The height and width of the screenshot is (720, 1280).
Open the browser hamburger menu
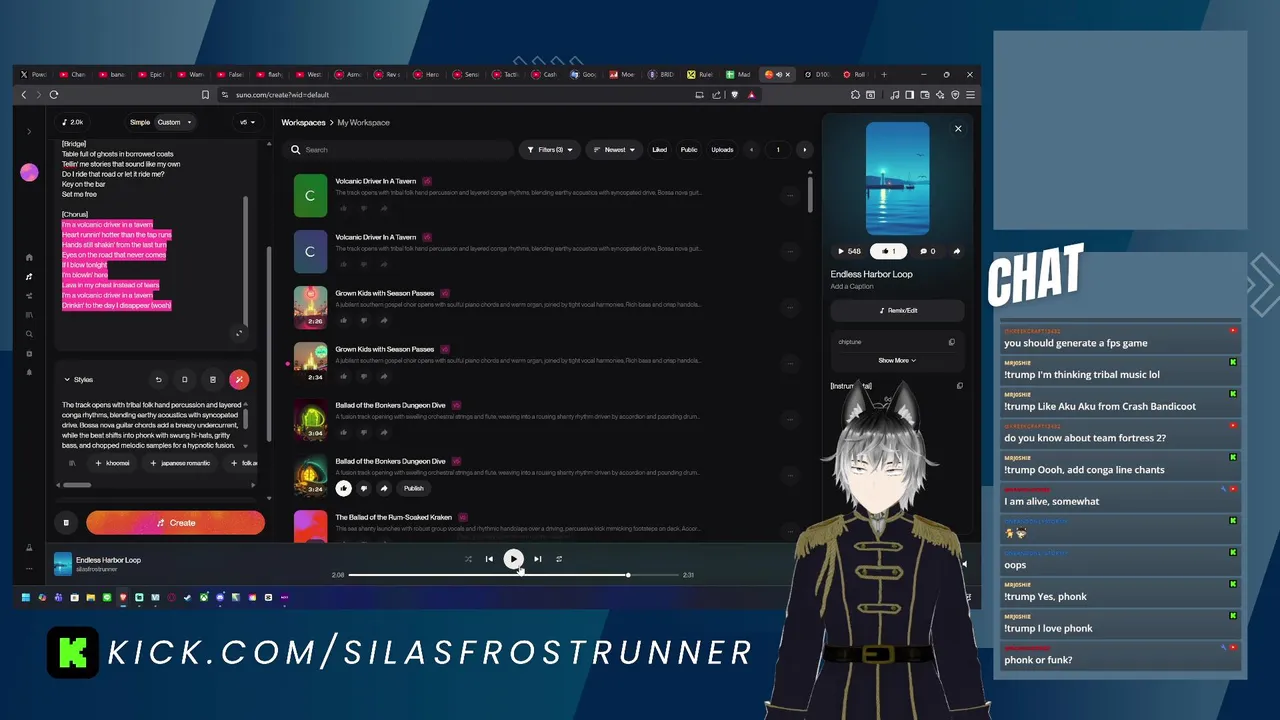click(x=970, y=95)
